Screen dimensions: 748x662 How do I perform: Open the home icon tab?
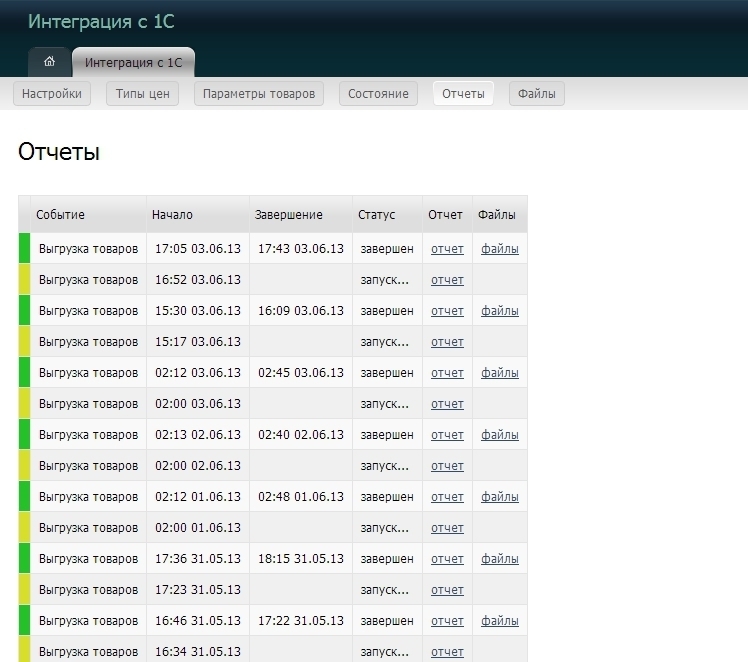click(x=50, y=62)
